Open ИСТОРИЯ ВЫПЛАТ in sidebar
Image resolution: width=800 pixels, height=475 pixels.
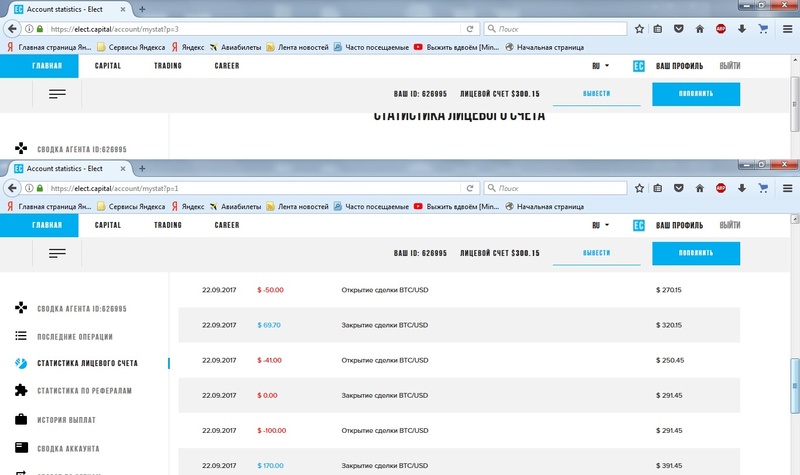66,420
